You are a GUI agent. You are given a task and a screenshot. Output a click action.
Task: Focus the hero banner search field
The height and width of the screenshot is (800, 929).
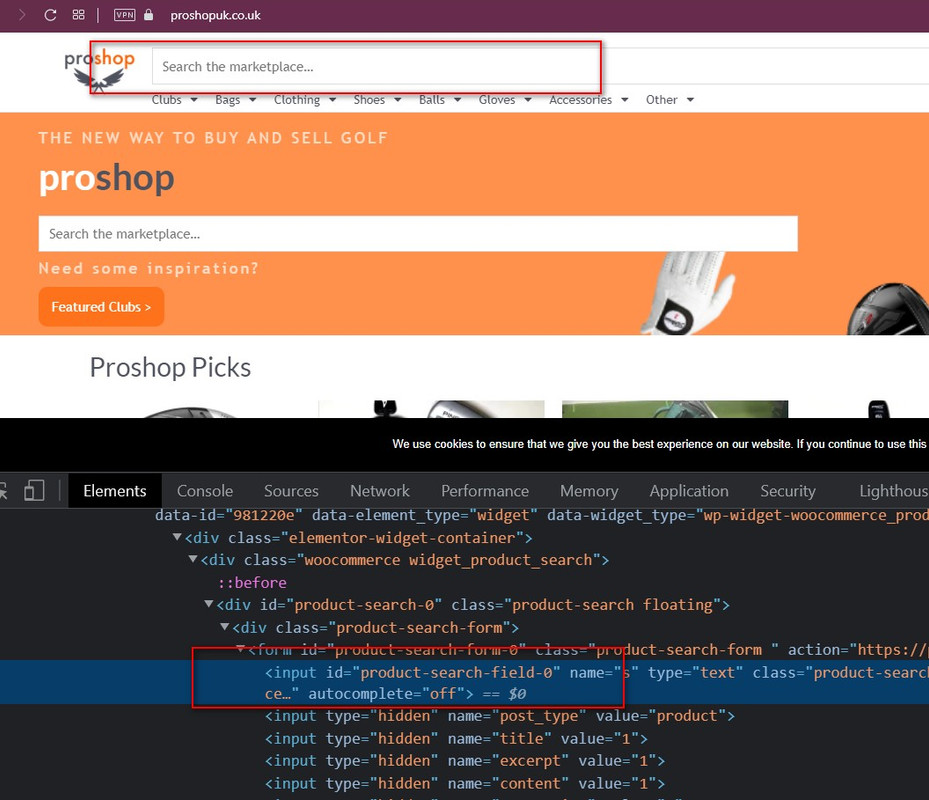[418, 233]
